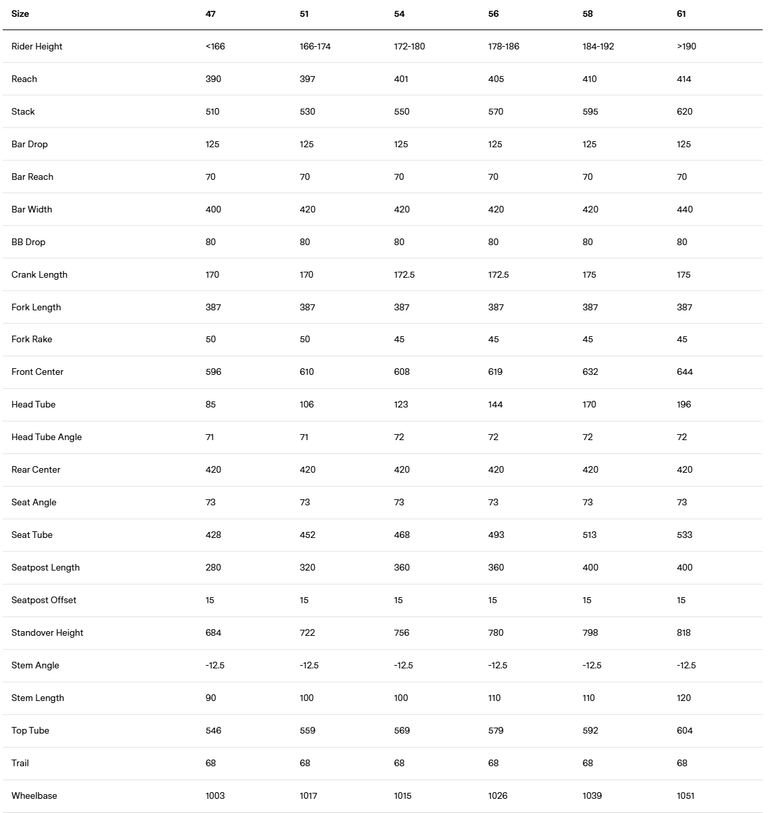770x813 pixels.
Task: Click the Wheelbase value 1003
Action: pos(215,796)
